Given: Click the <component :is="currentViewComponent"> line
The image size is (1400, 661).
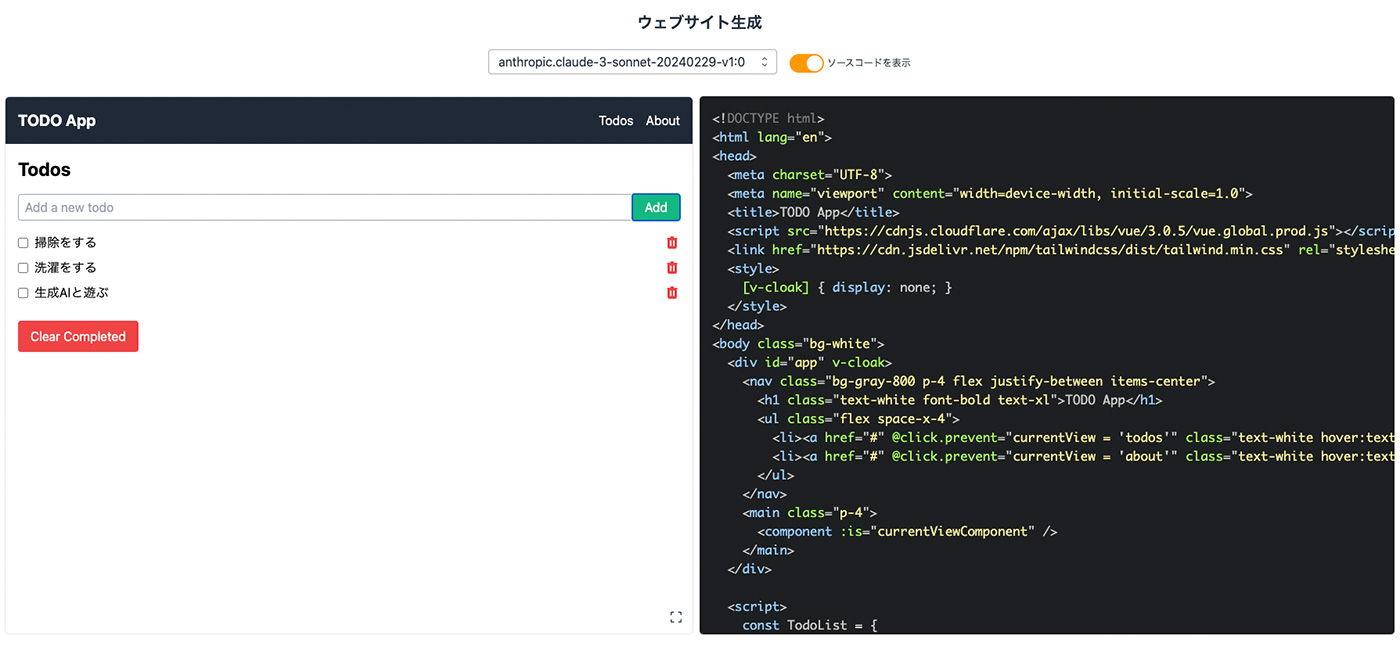Looking at the screenshot, I should (907, 531).
